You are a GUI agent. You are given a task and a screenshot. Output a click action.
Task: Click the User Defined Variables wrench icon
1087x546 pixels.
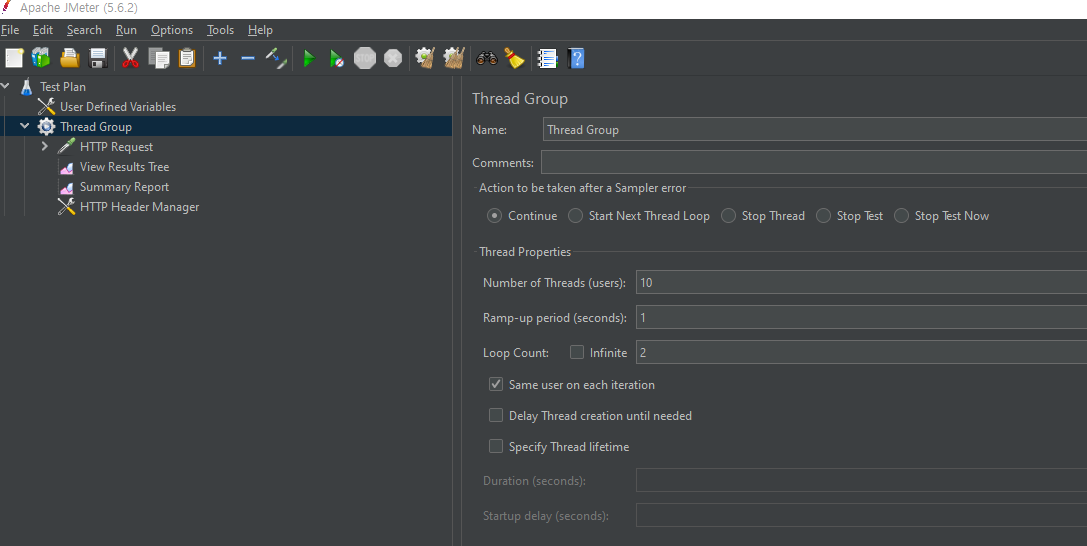pos(46,107)
